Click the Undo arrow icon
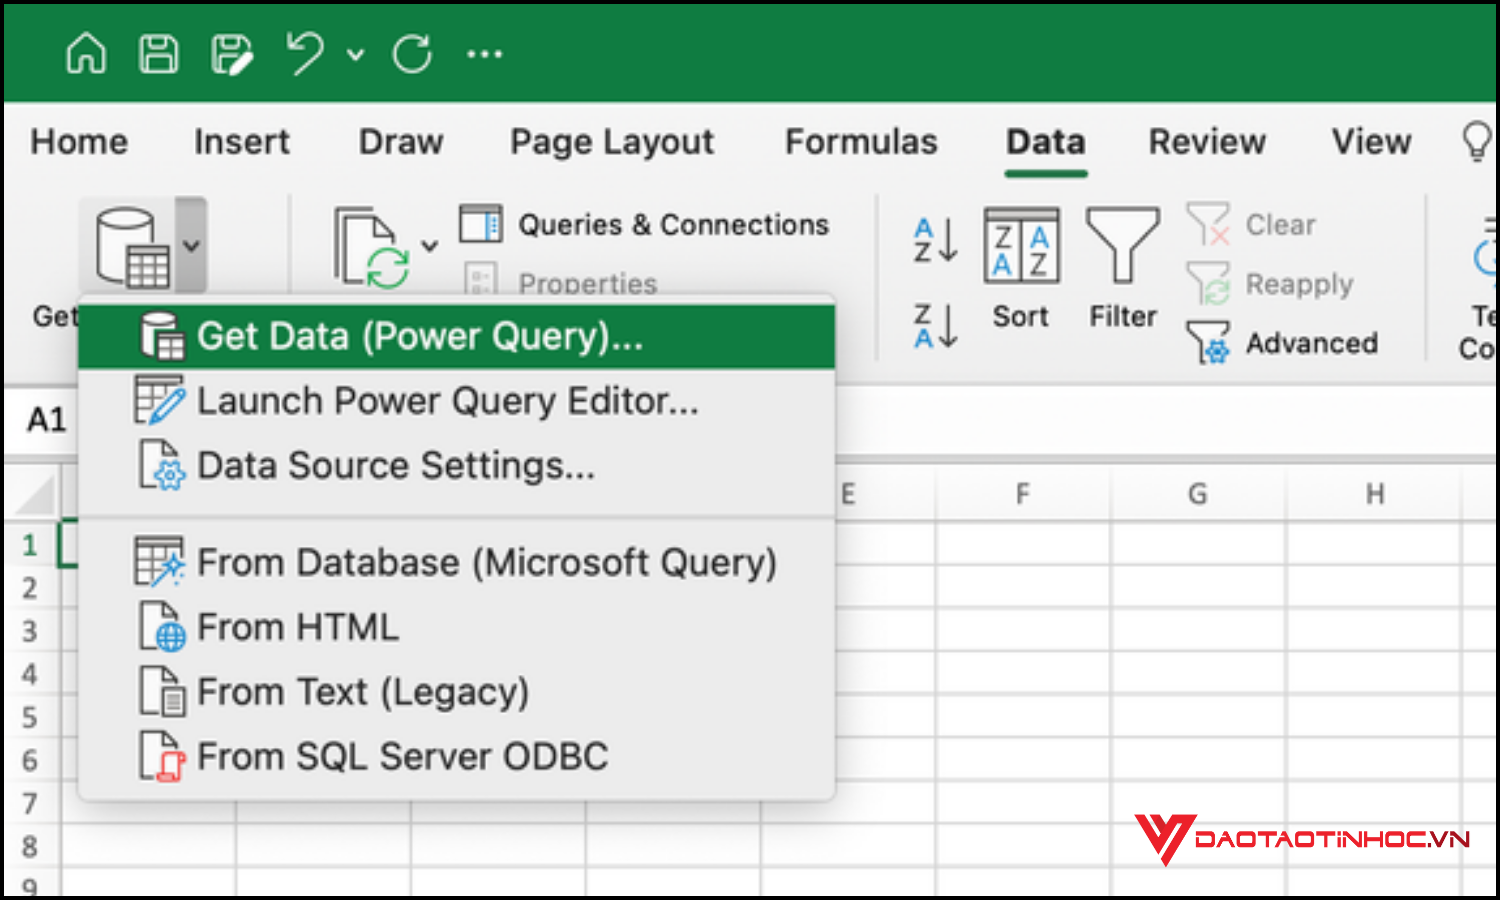The height and width of the screenshot is (900, 1500). (x=306, y=54)
